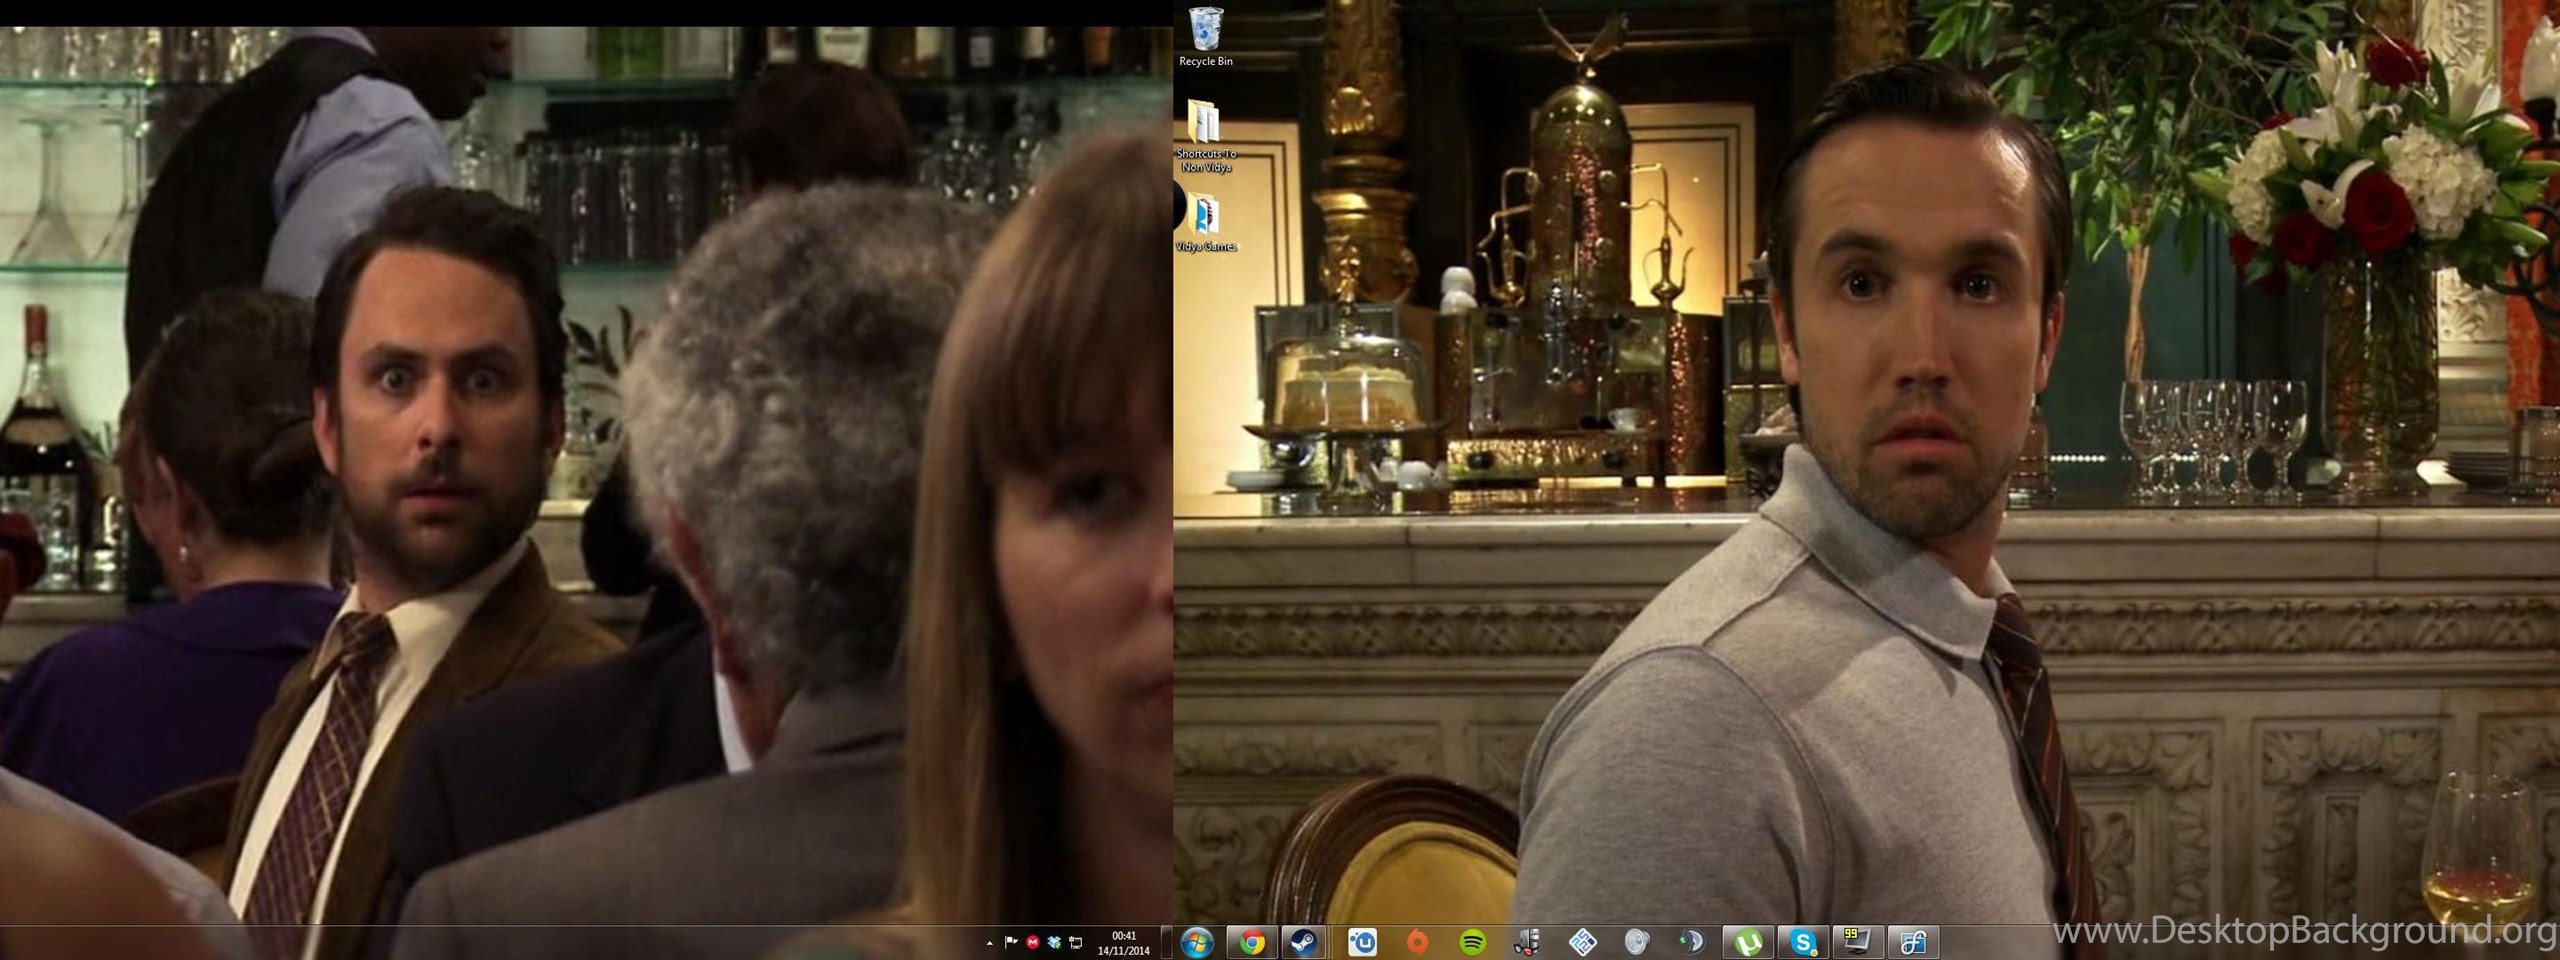Open the speaker audio taskbar icon

pos(1637,942)
